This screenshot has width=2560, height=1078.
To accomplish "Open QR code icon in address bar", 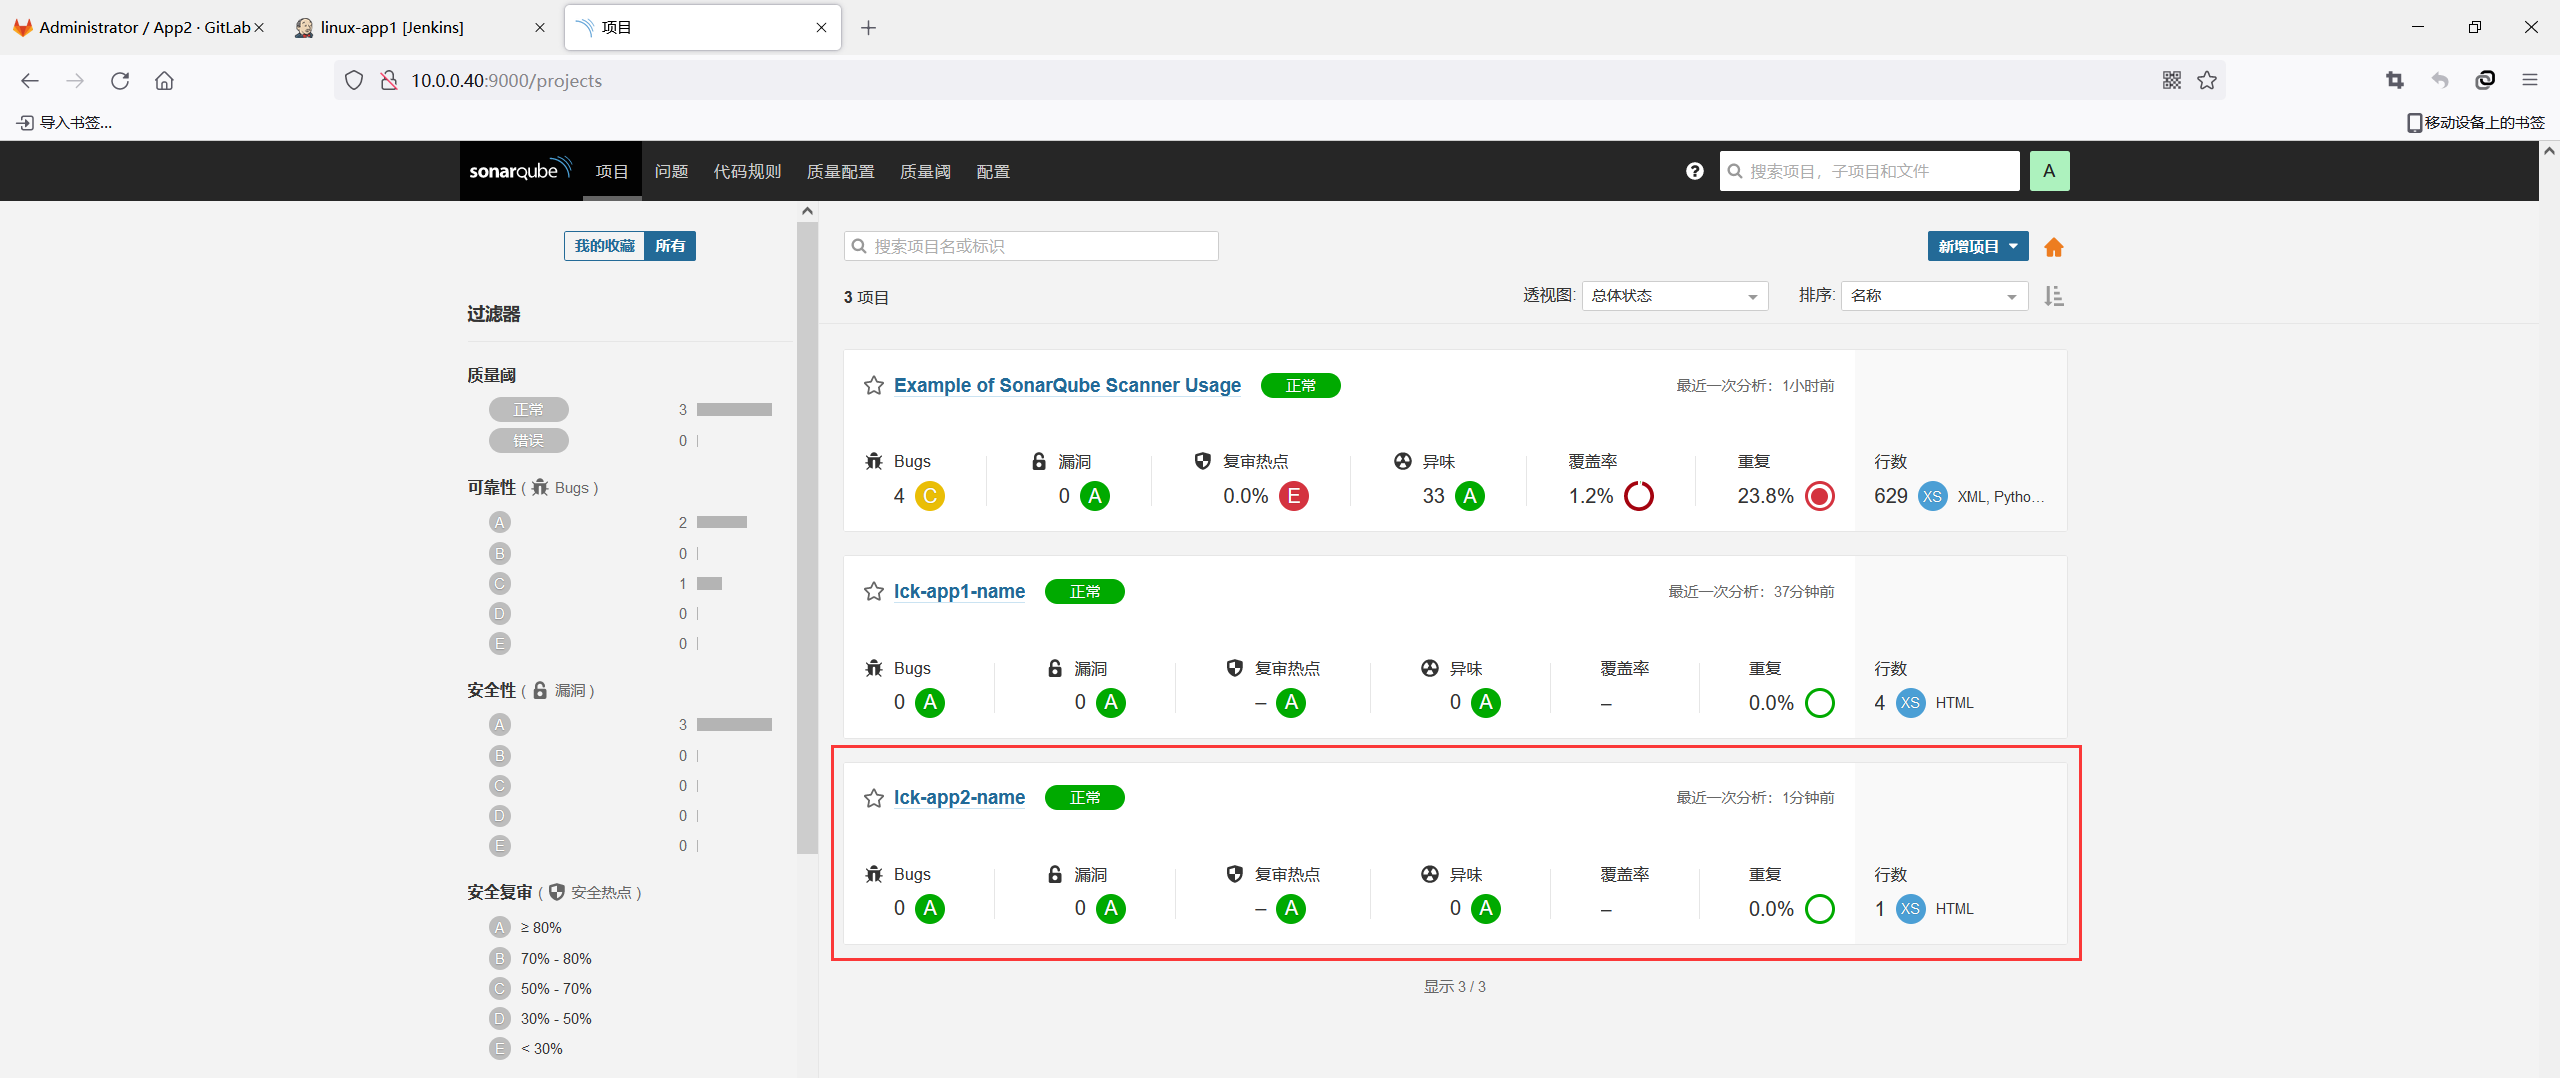I will click(2172, 81).
